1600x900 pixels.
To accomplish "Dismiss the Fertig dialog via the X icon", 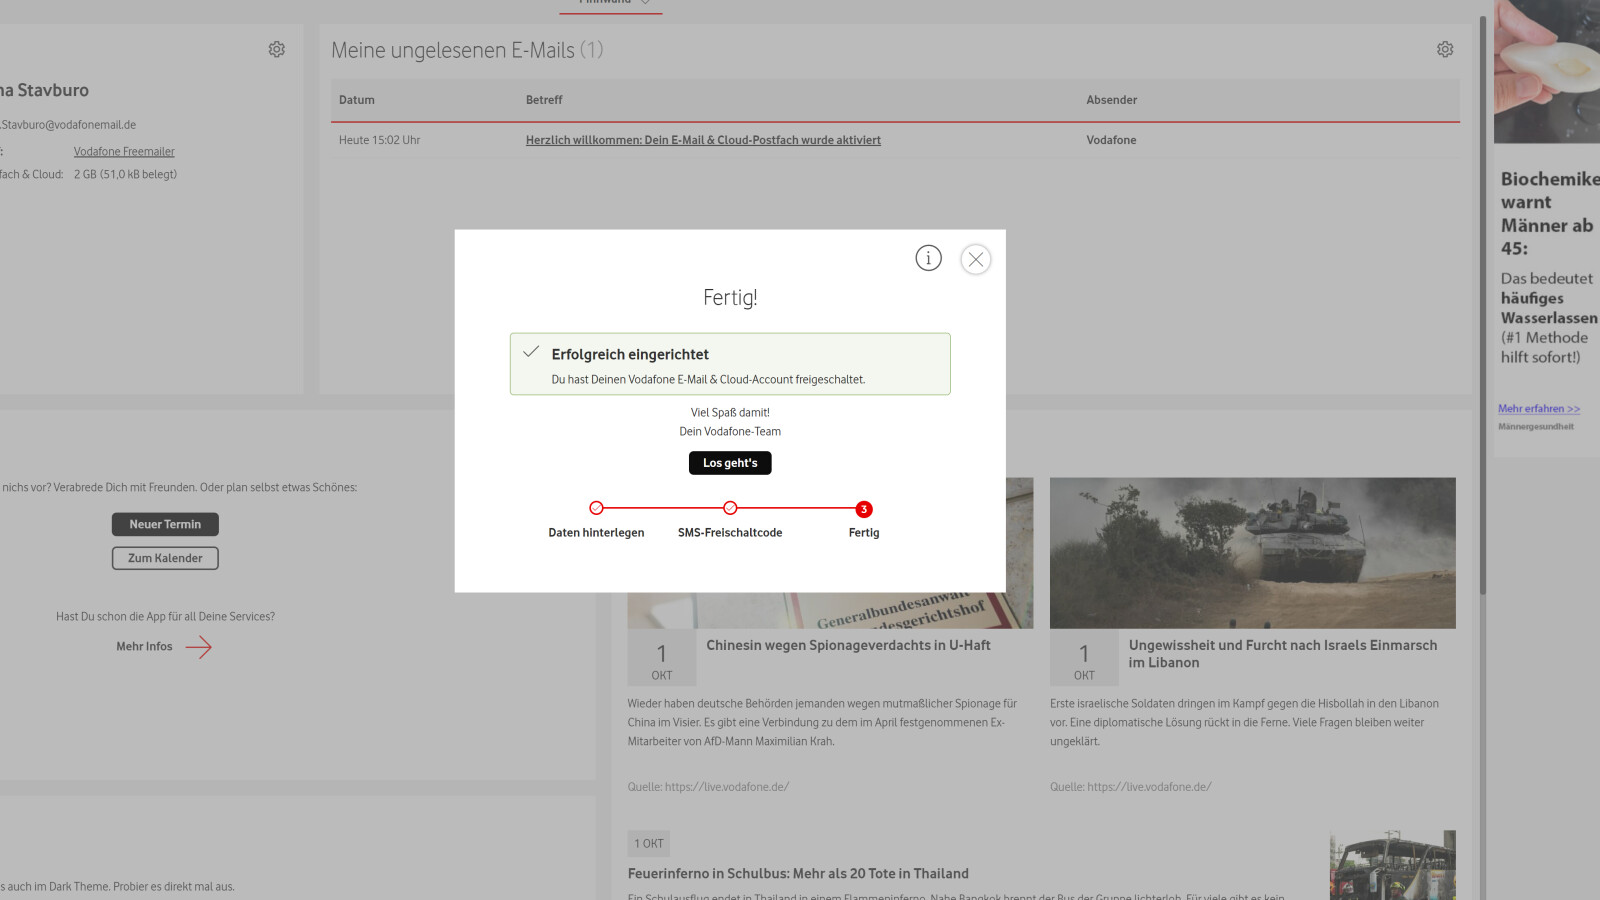I will [975, 258].
